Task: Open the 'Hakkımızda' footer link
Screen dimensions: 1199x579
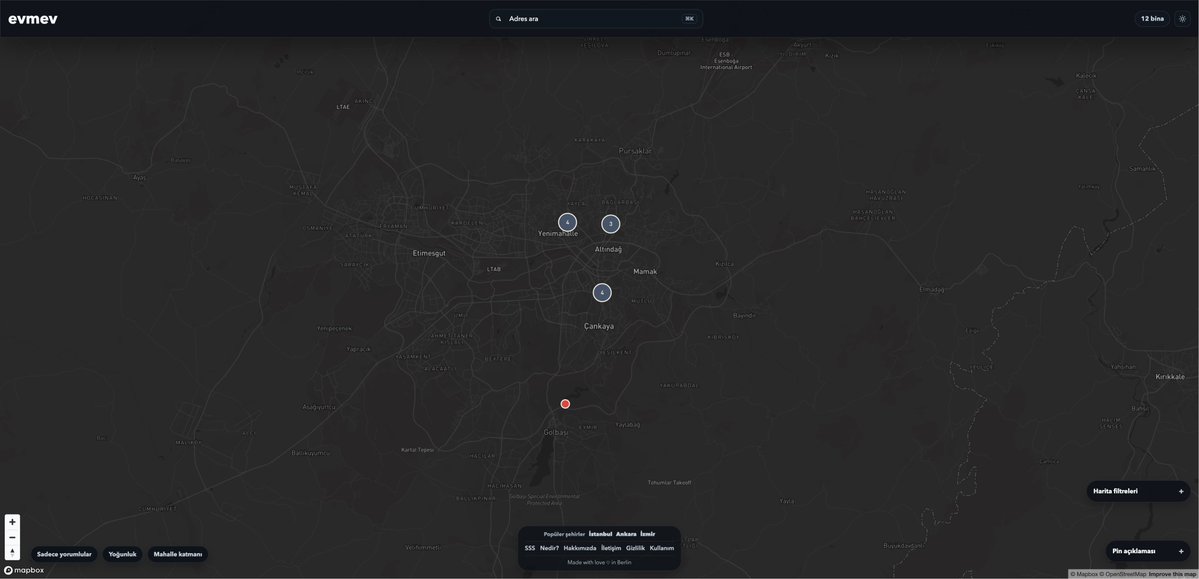Action: (x=580, y=548)
